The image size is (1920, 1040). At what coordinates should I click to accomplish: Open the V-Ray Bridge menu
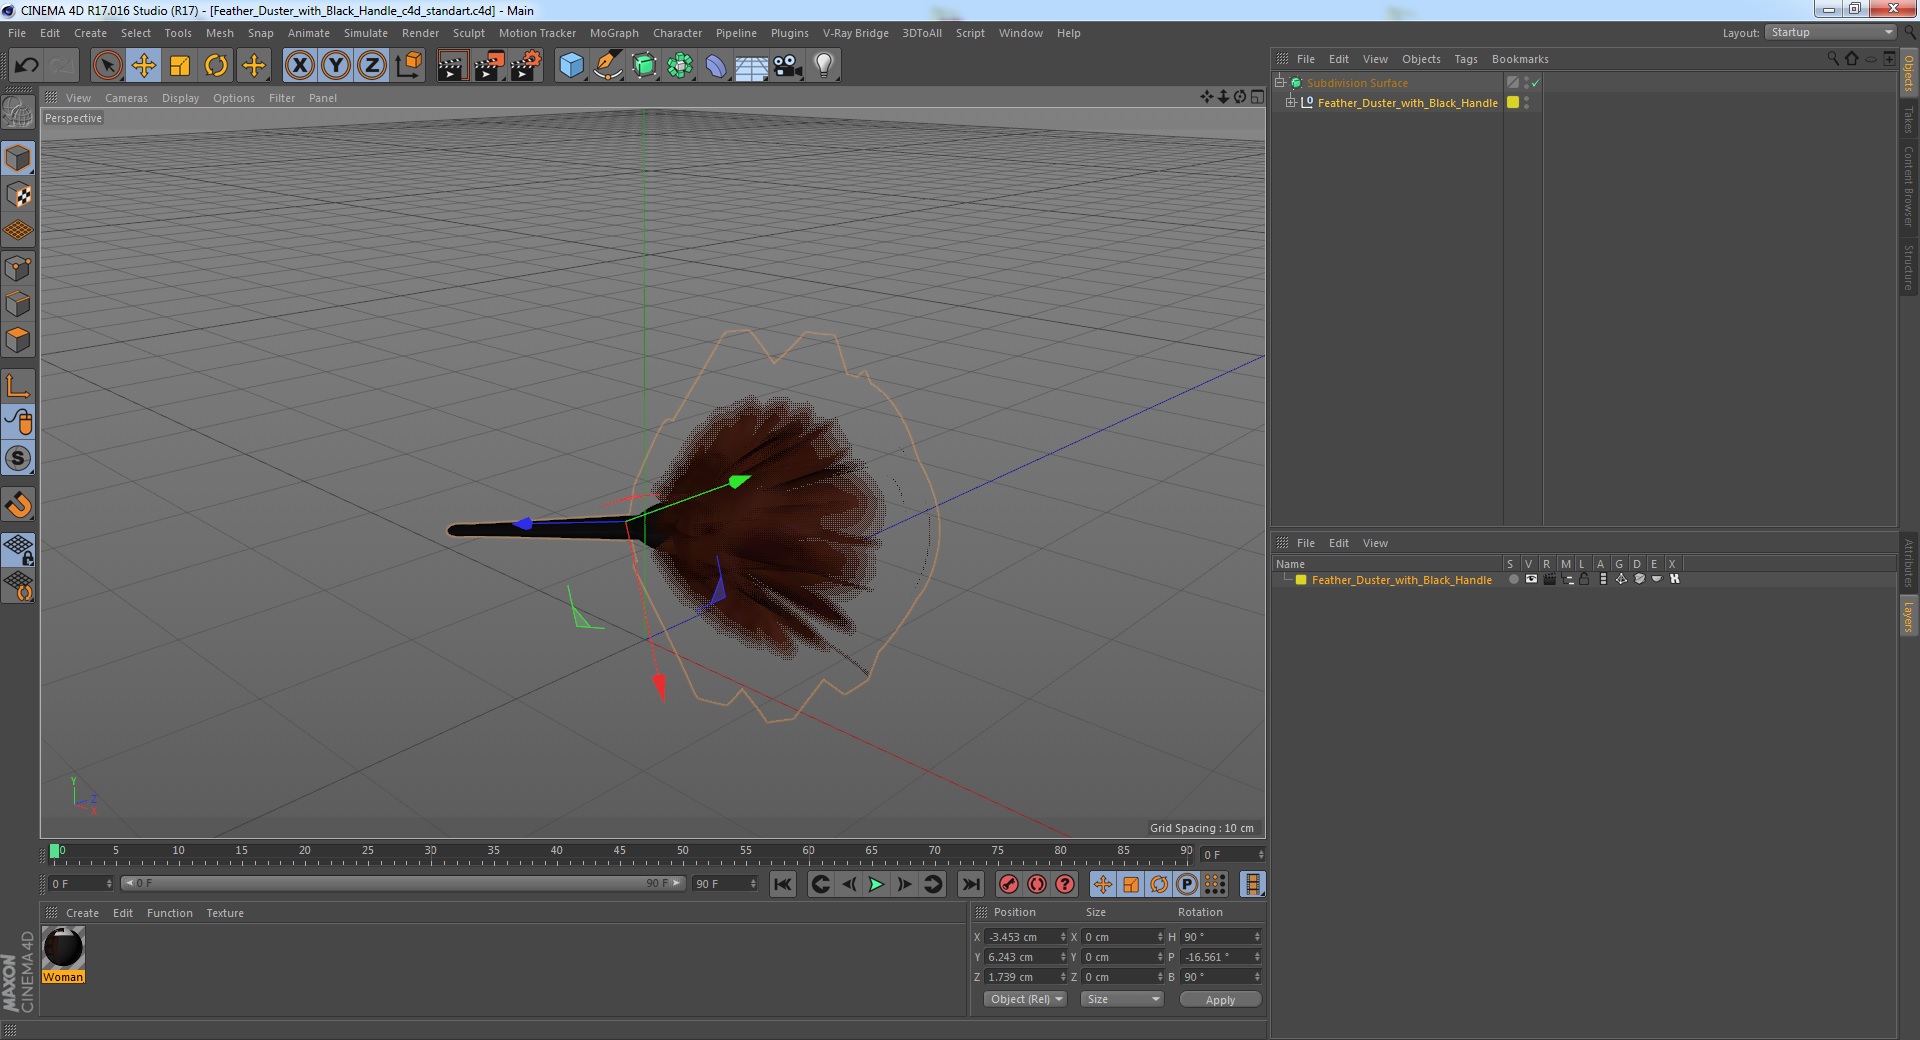(x=856, y=33)
